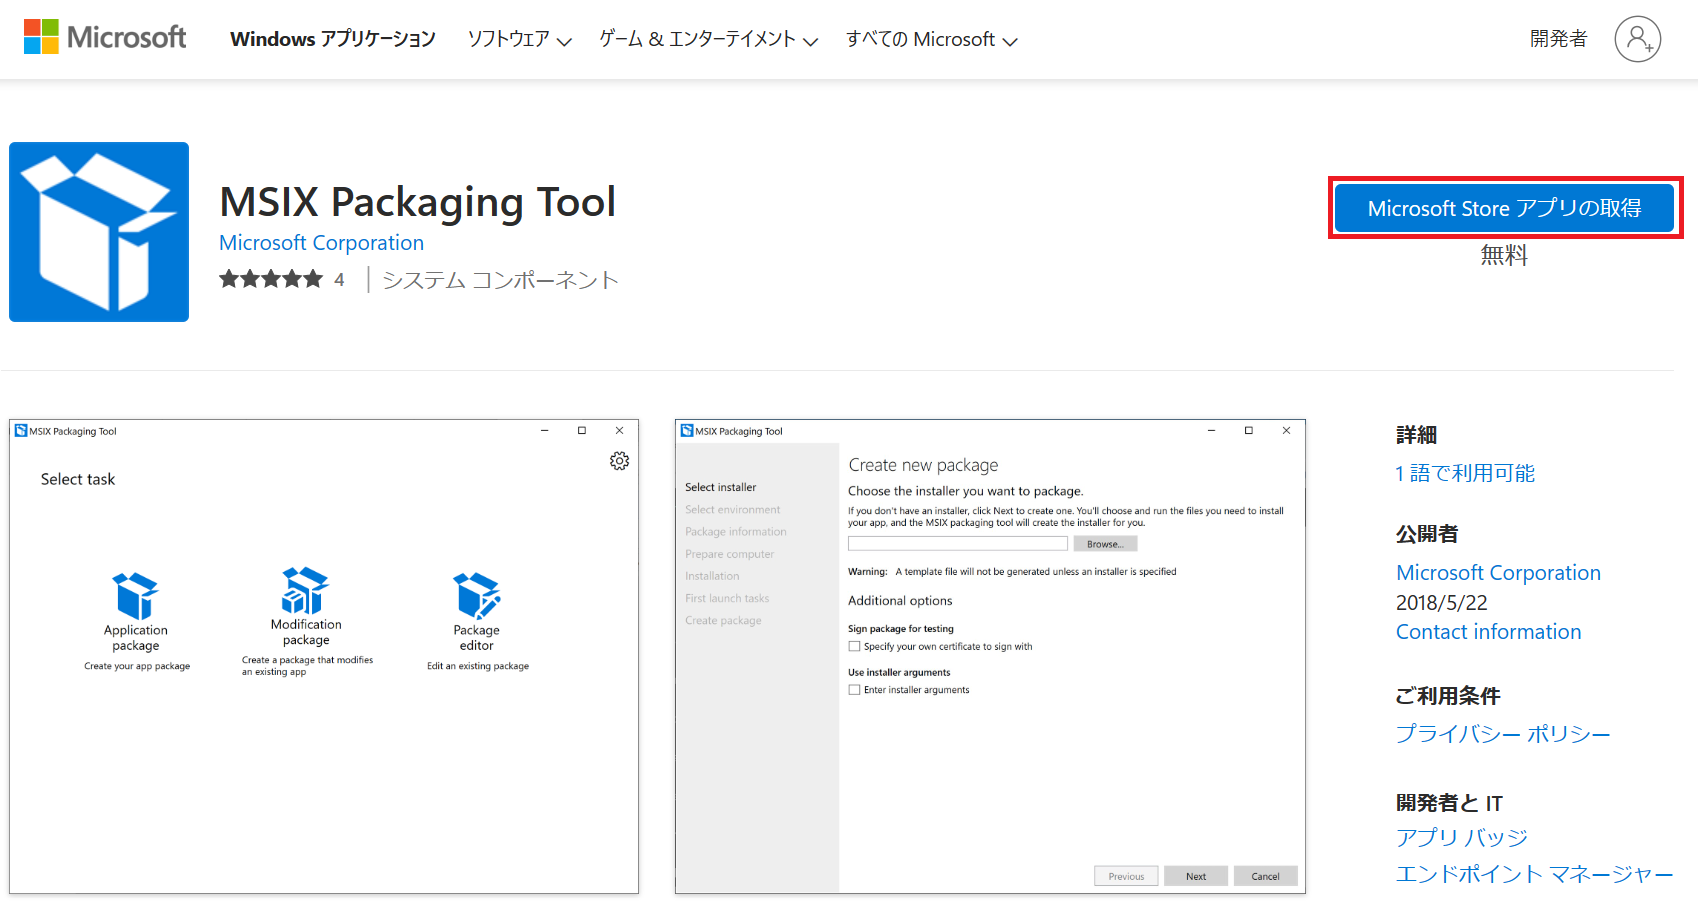The image size is (1698, 901).
Task: Select the Package editor icon
Action: (x=477, y=596)
